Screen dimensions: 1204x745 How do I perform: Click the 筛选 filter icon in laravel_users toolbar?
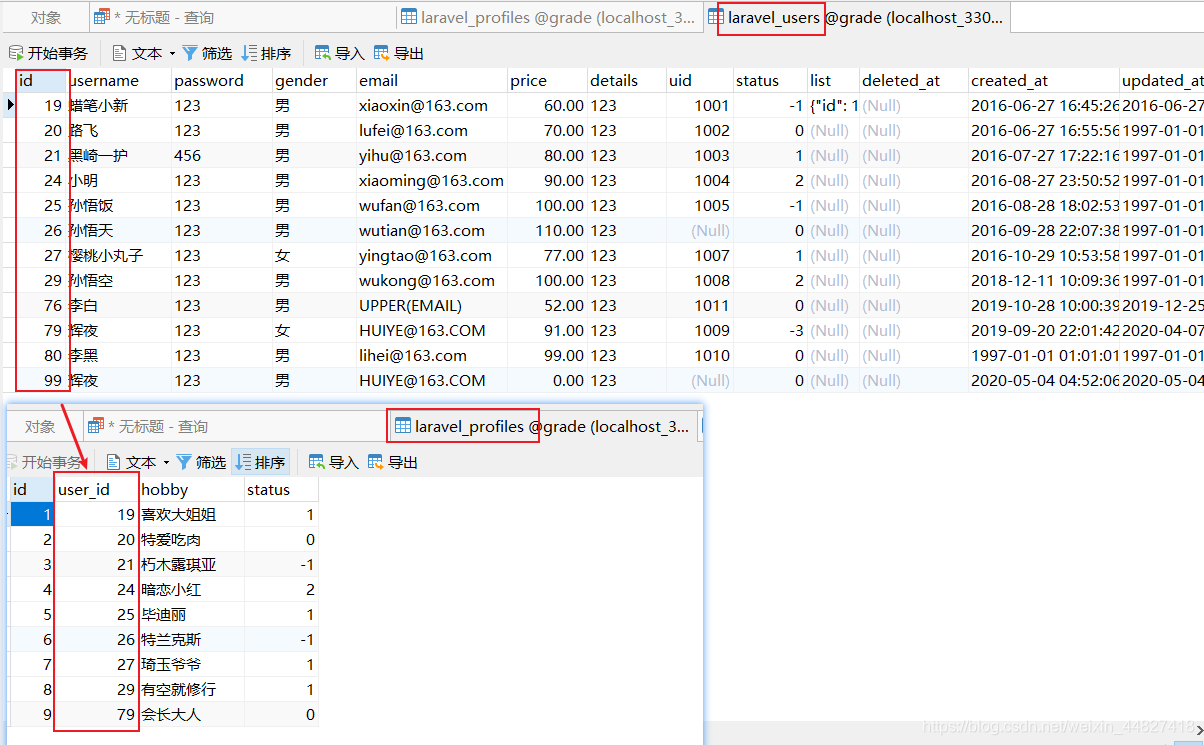point(190,53)
